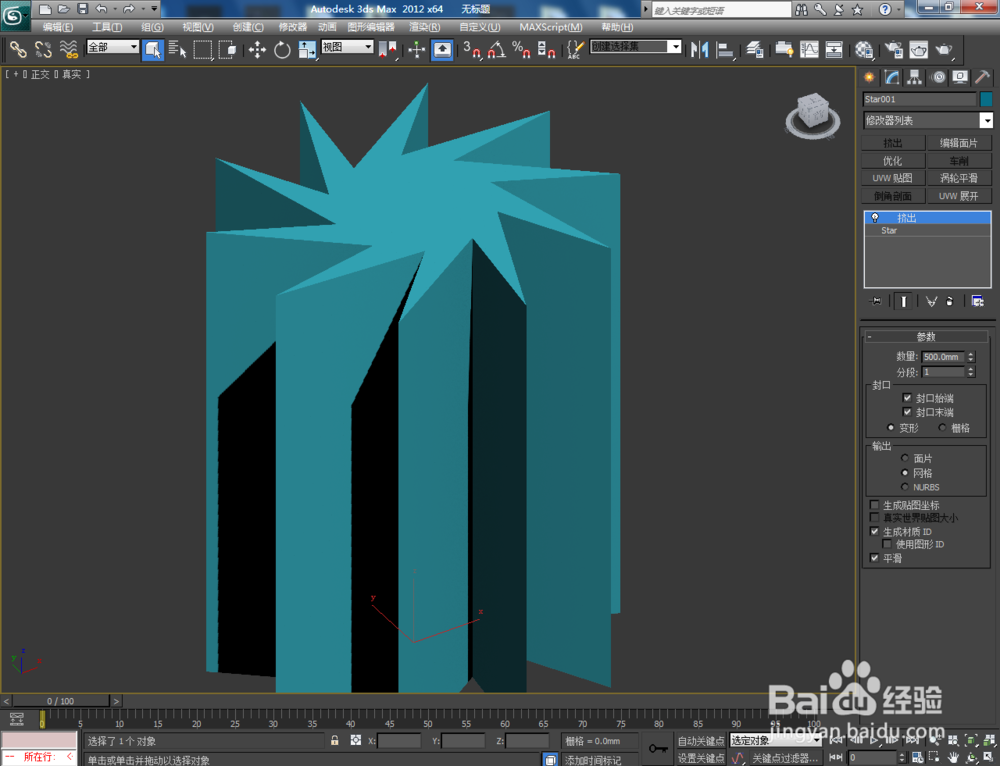Toggle Angle Snap button
Image resolution: width=1000 pixels, height=766 pixels.
pyautogui.click(x=497, y=50)
